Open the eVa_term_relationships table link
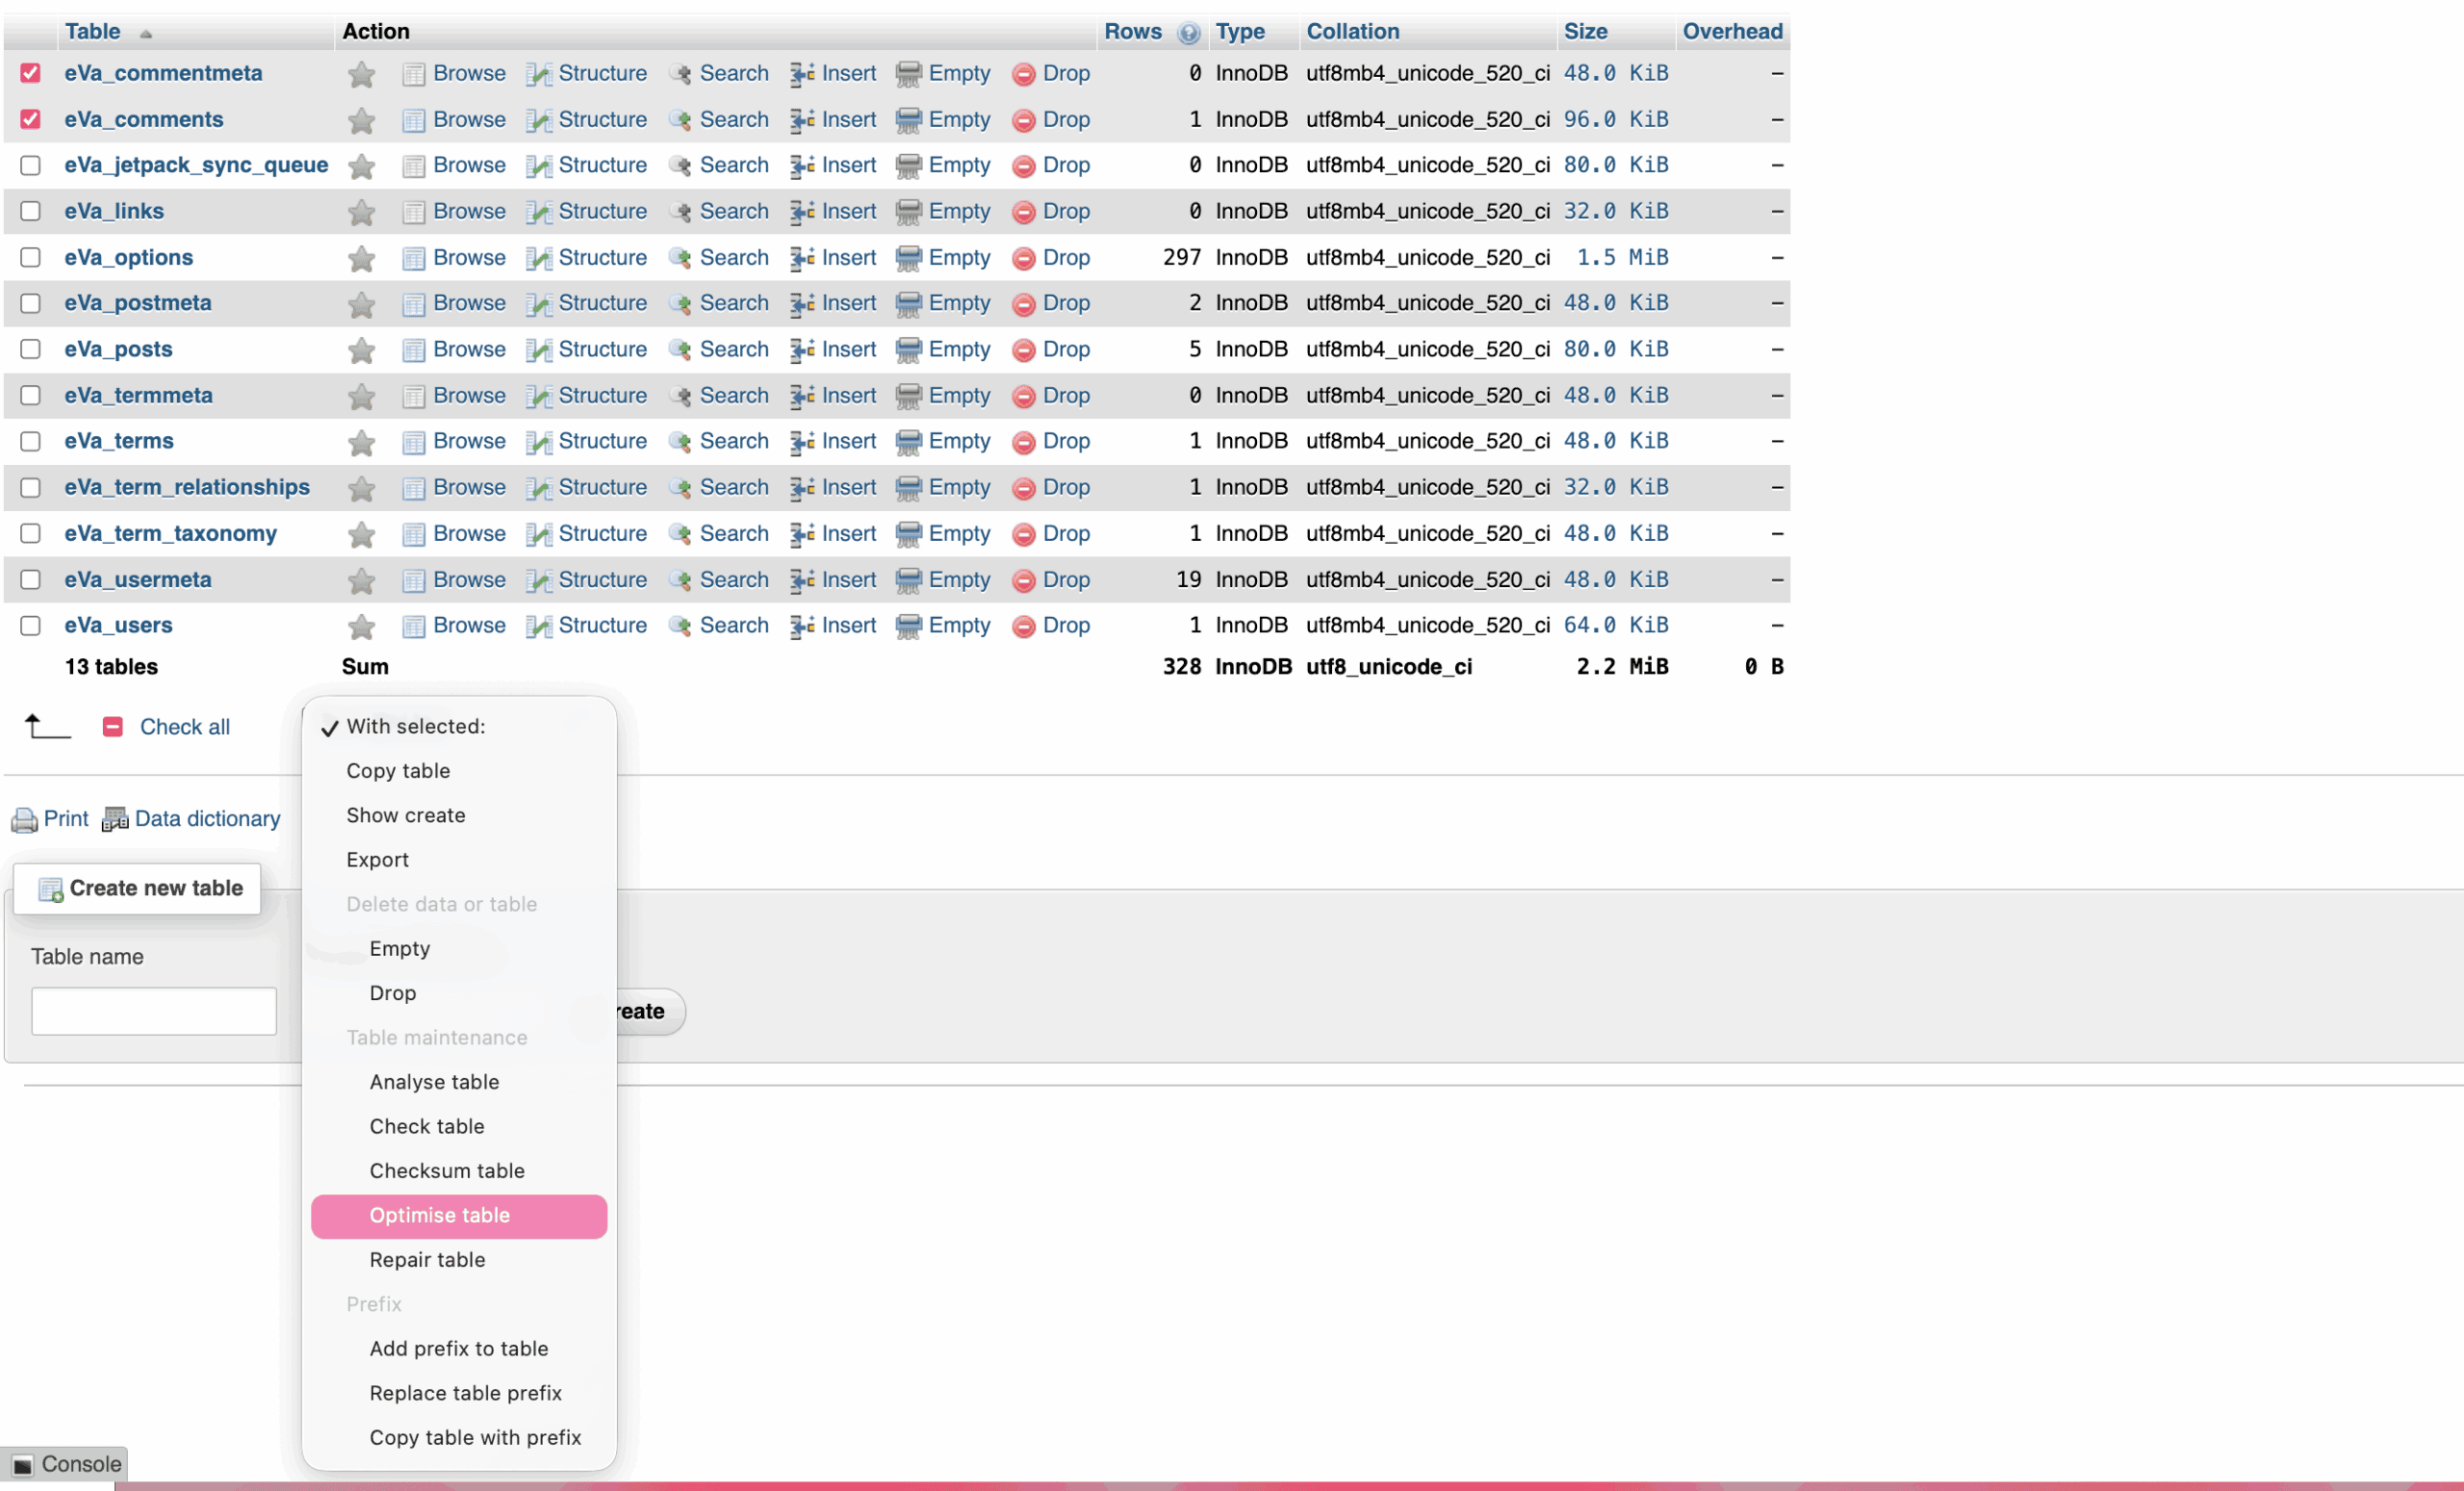Image resolution: width=2464 pixels, height=1491 pixels. 187,488
